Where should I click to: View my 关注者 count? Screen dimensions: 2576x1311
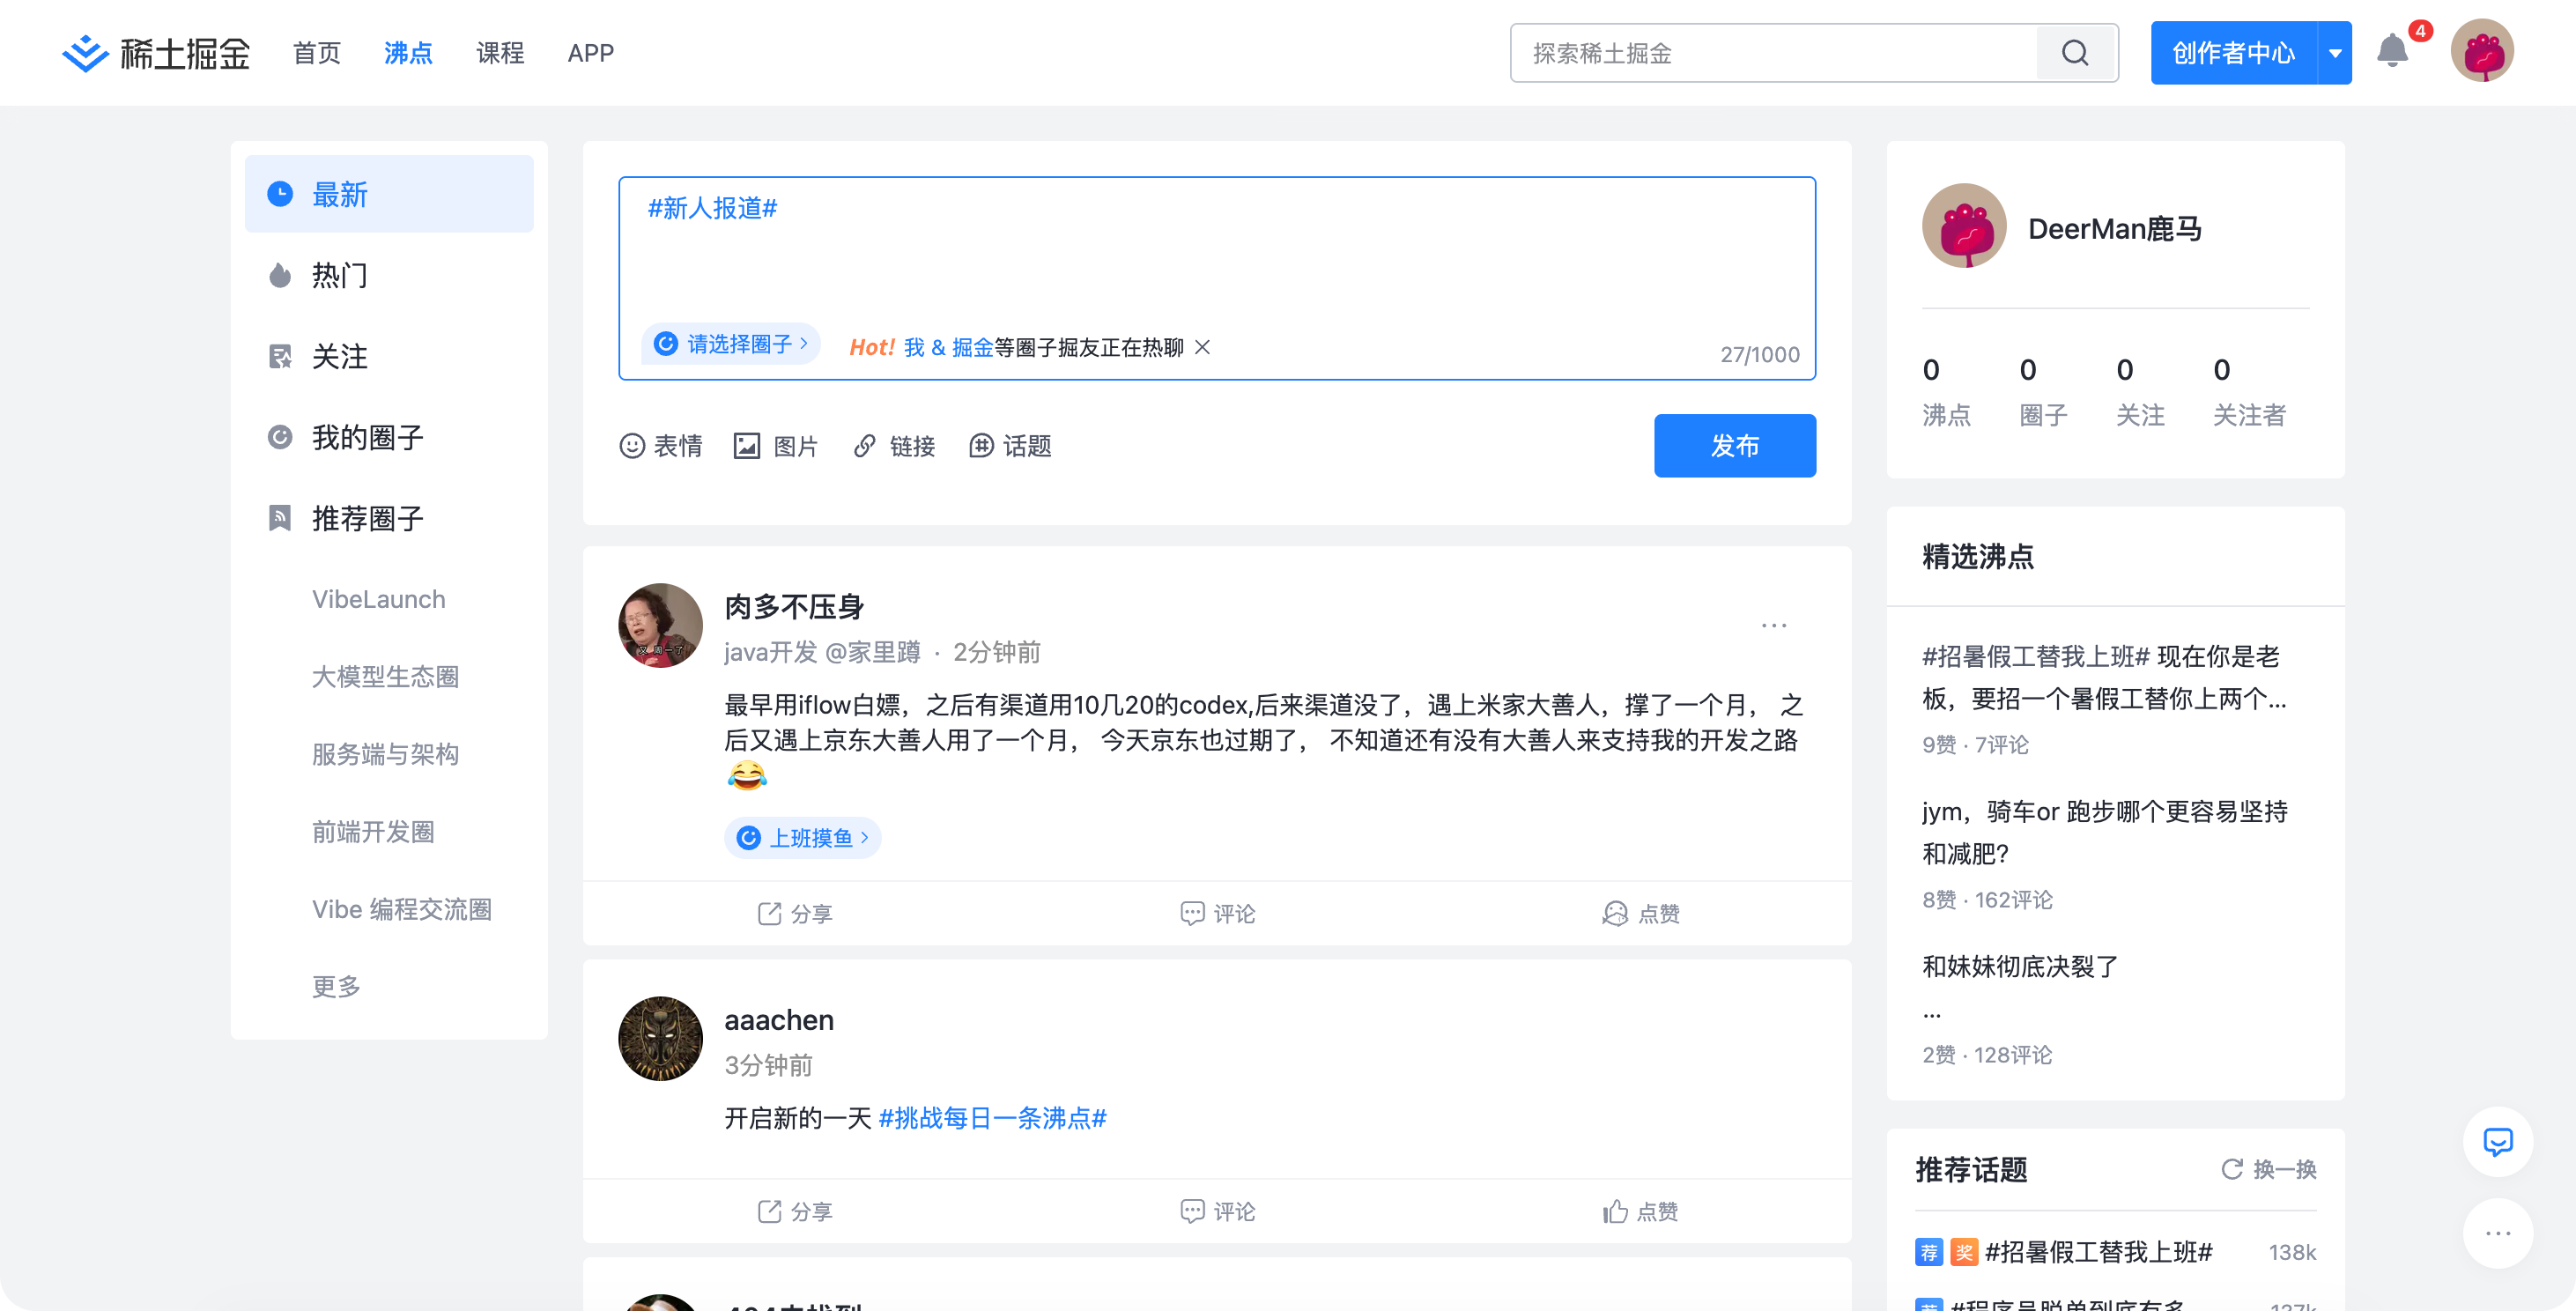click(x=2249, y=392)
